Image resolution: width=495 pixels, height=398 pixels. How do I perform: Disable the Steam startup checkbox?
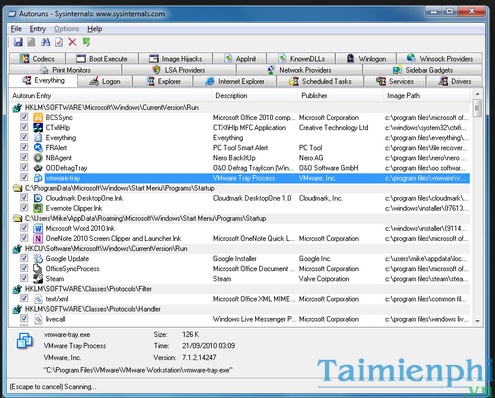(x=24, y=278)
